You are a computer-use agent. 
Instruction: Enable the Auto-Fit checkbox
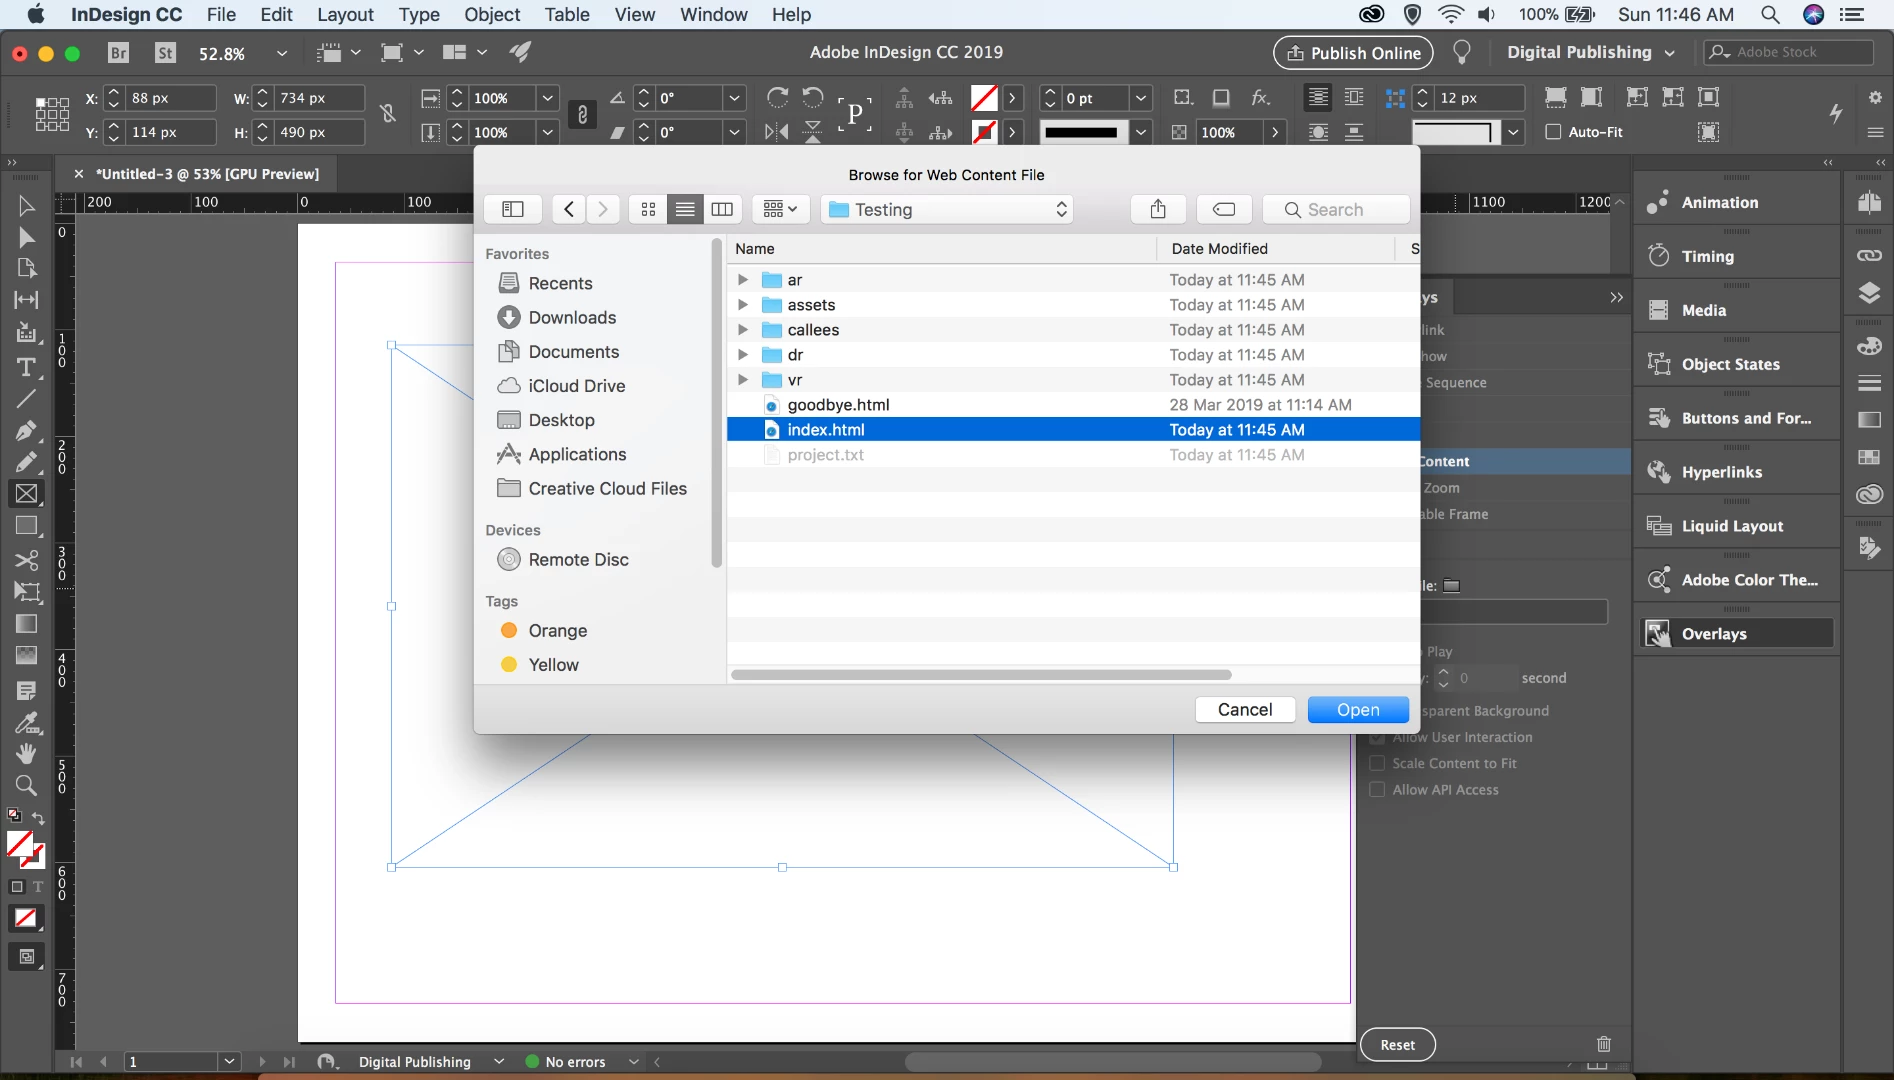click(x=1553, y=132)
